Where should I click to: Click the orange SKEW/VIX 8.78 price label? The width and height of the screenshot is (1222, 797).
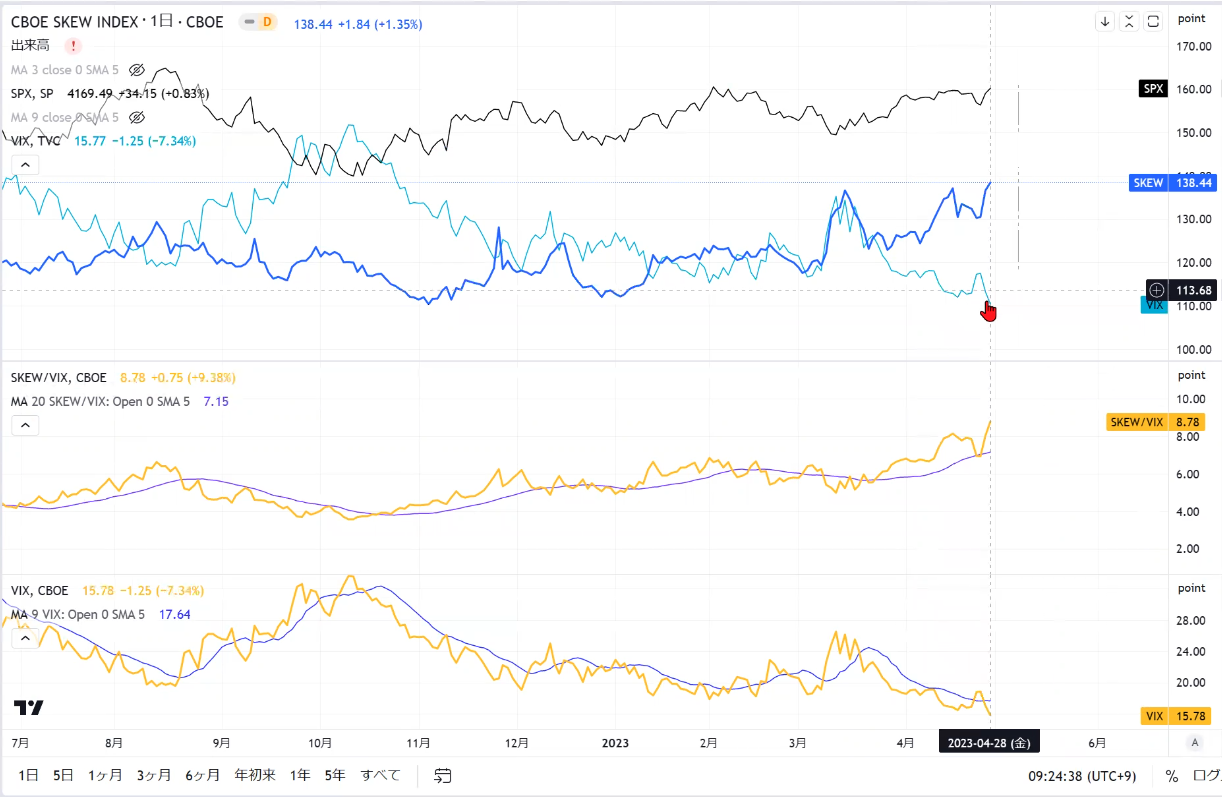point(1155,422)
